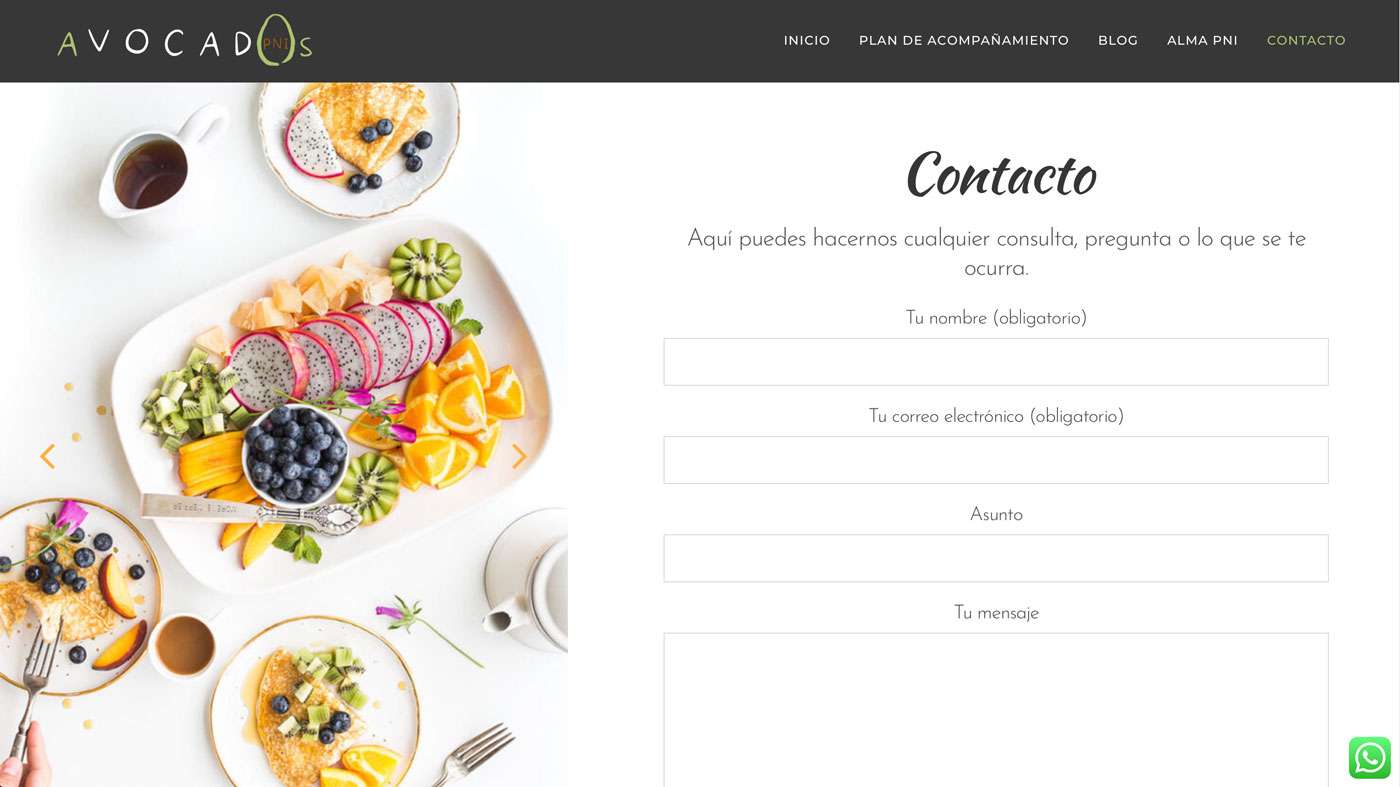Click the Tu mensaje label
Viewport: 1400px width, 787px height.
click(x=996, y=613)
